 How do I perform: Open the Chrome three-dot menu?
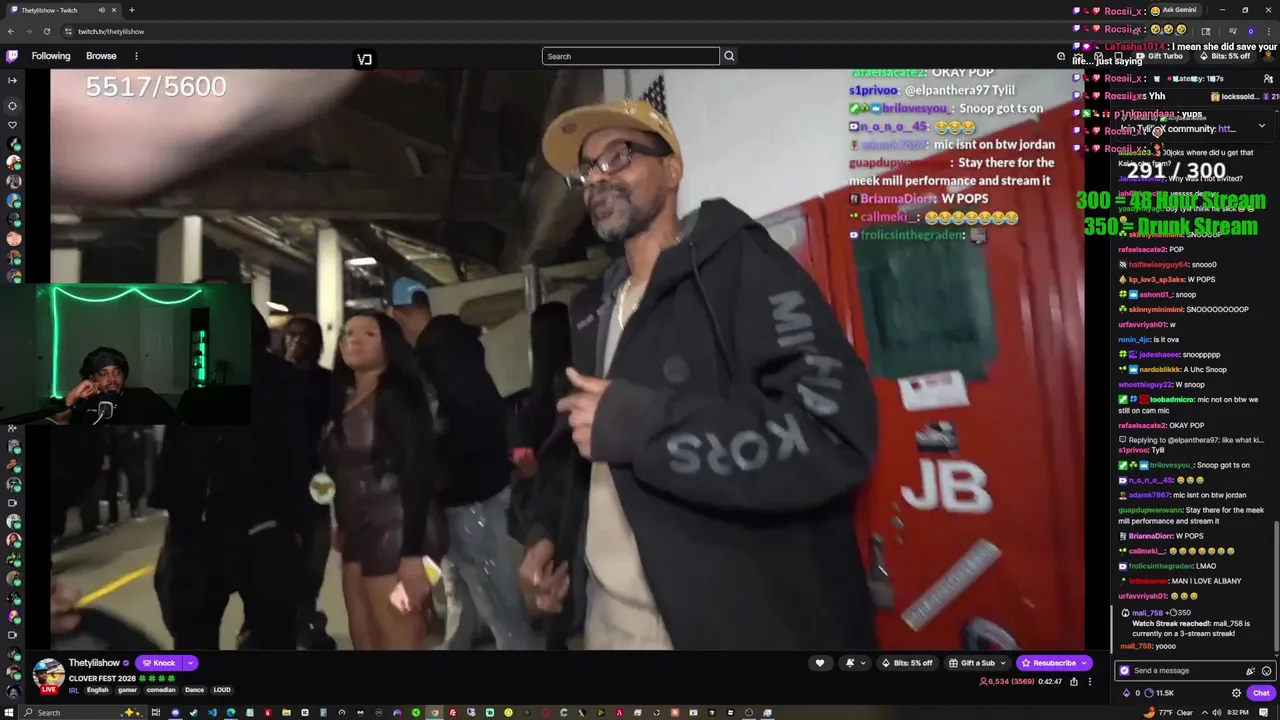[x=1268, y=31]
